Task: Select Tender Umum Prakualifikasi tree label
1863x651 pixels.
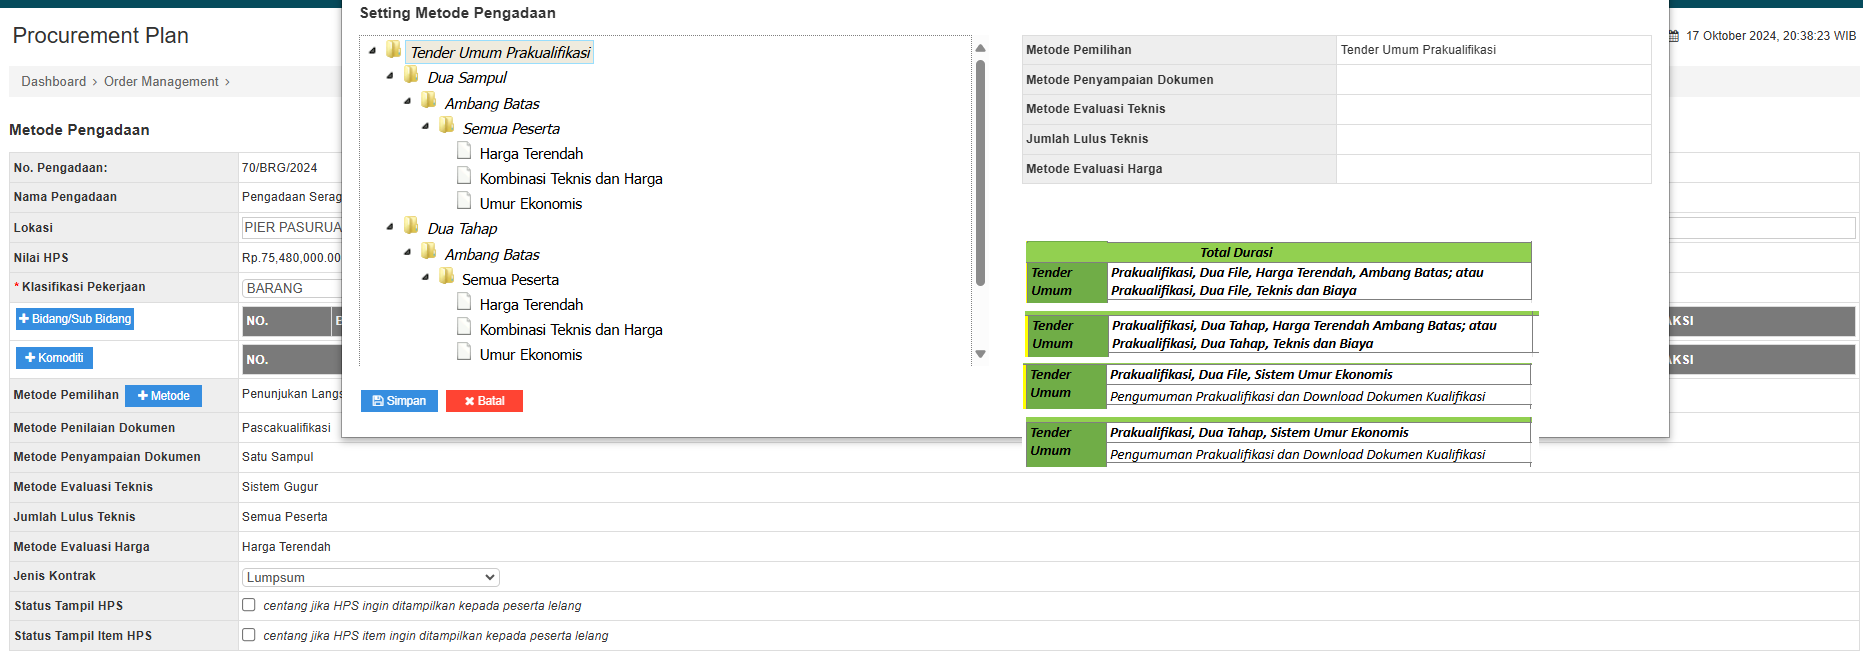Action: (x=500, y=52)
